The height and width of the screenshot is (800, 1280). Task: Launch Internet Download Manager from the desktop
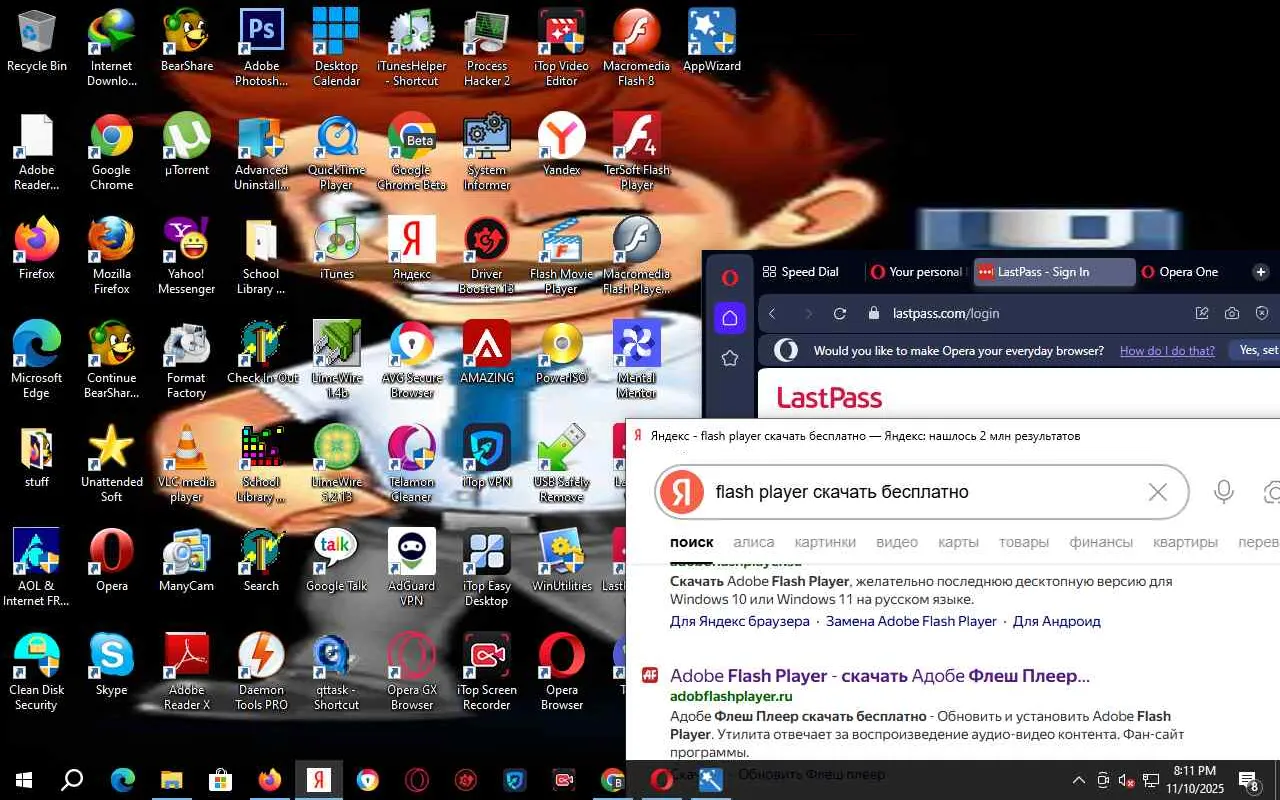[112, 49]
